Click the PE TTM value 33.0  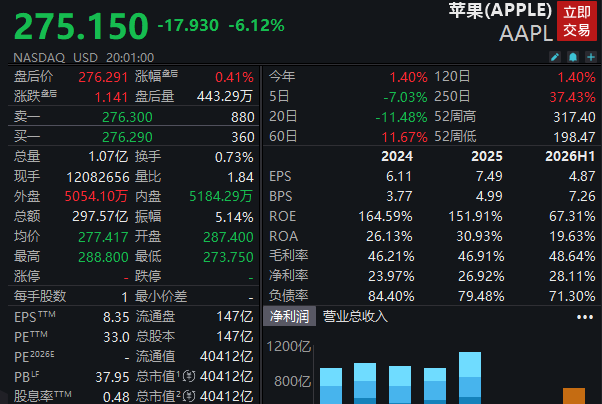click(116, 338)
